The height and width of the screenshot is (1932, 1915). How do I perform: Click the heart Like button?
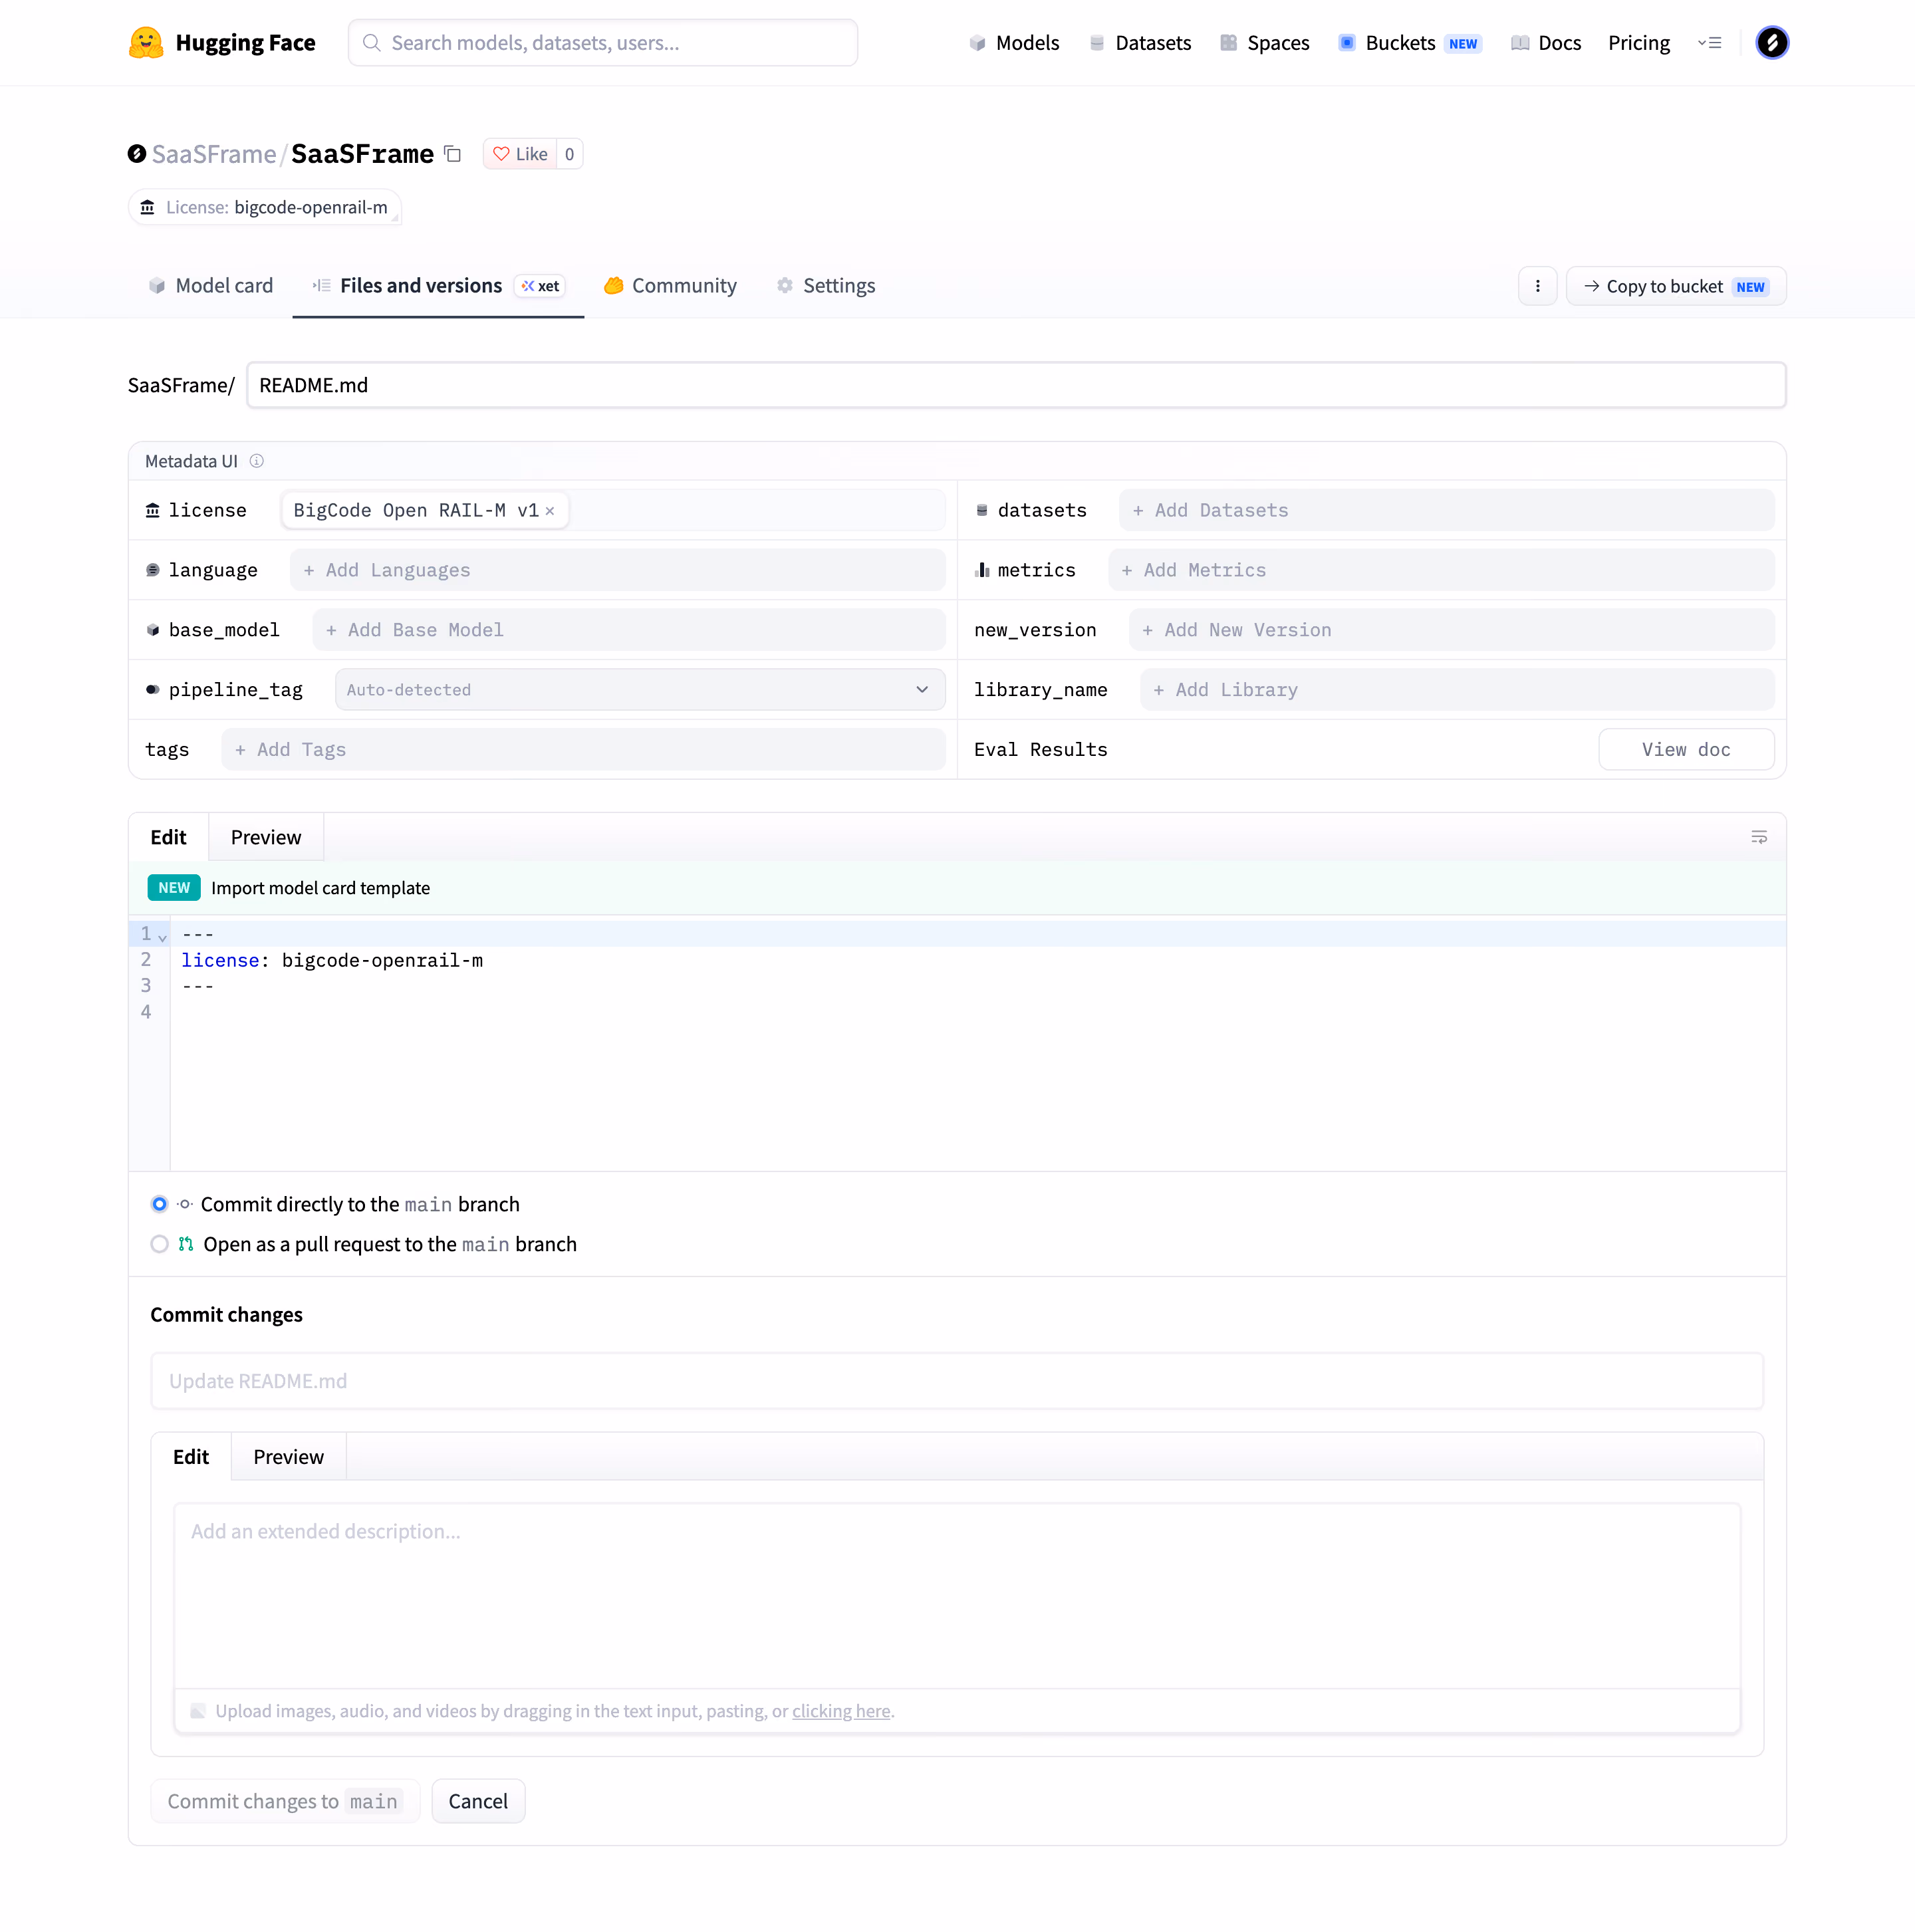click(520, 154)
